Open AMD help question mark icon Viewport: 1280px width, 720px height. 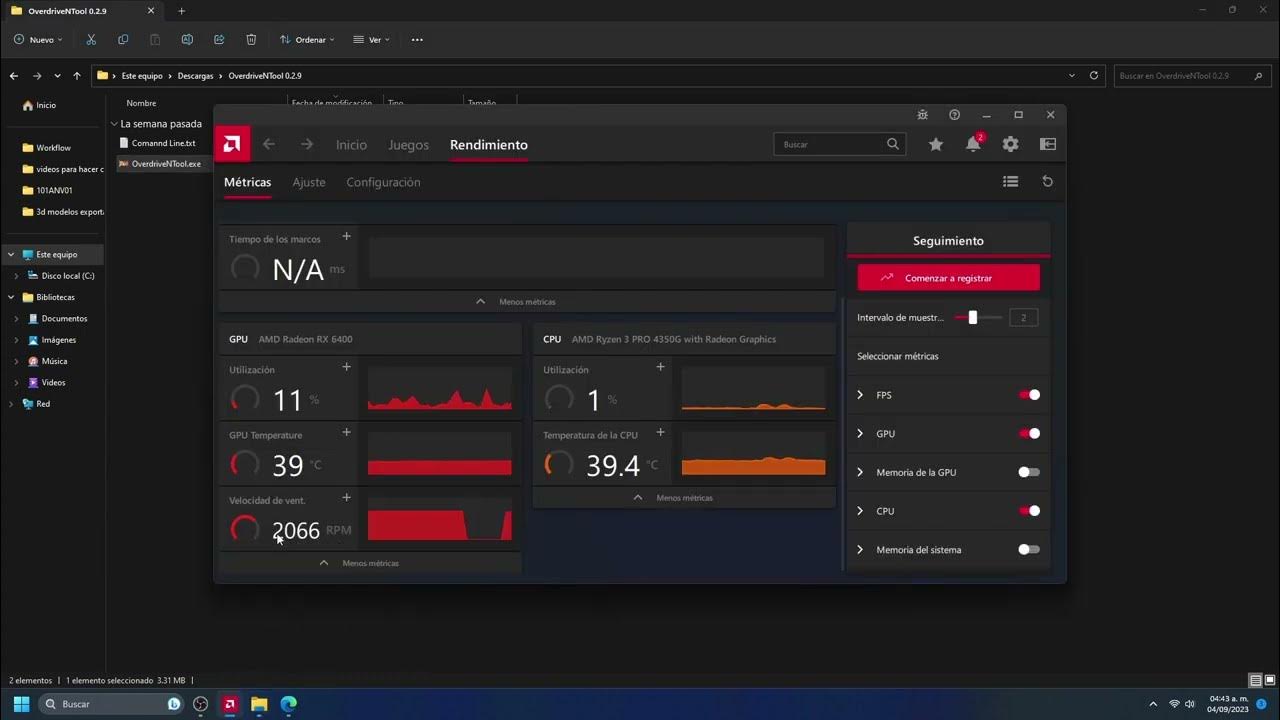(x=954, y=115)
